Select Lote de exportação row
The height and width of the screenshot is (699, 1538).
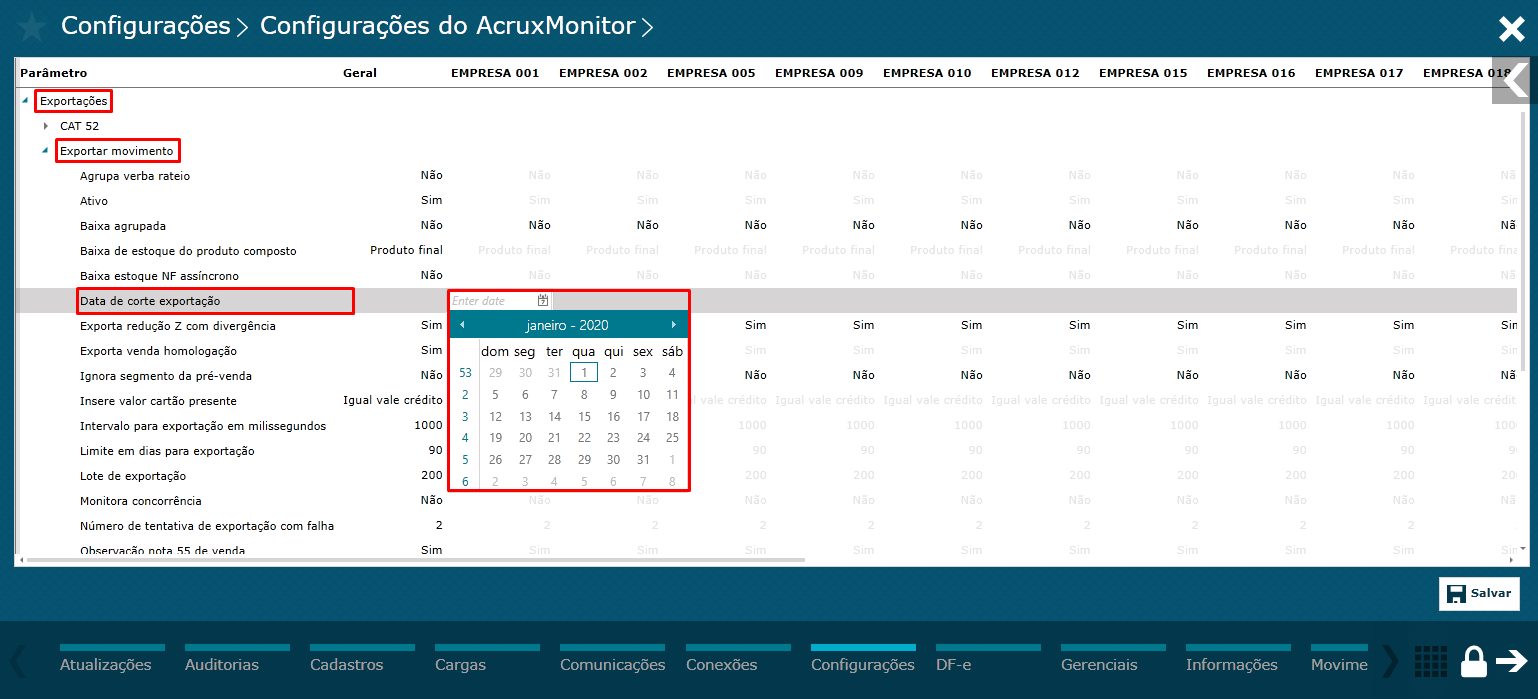pos(133,476)
